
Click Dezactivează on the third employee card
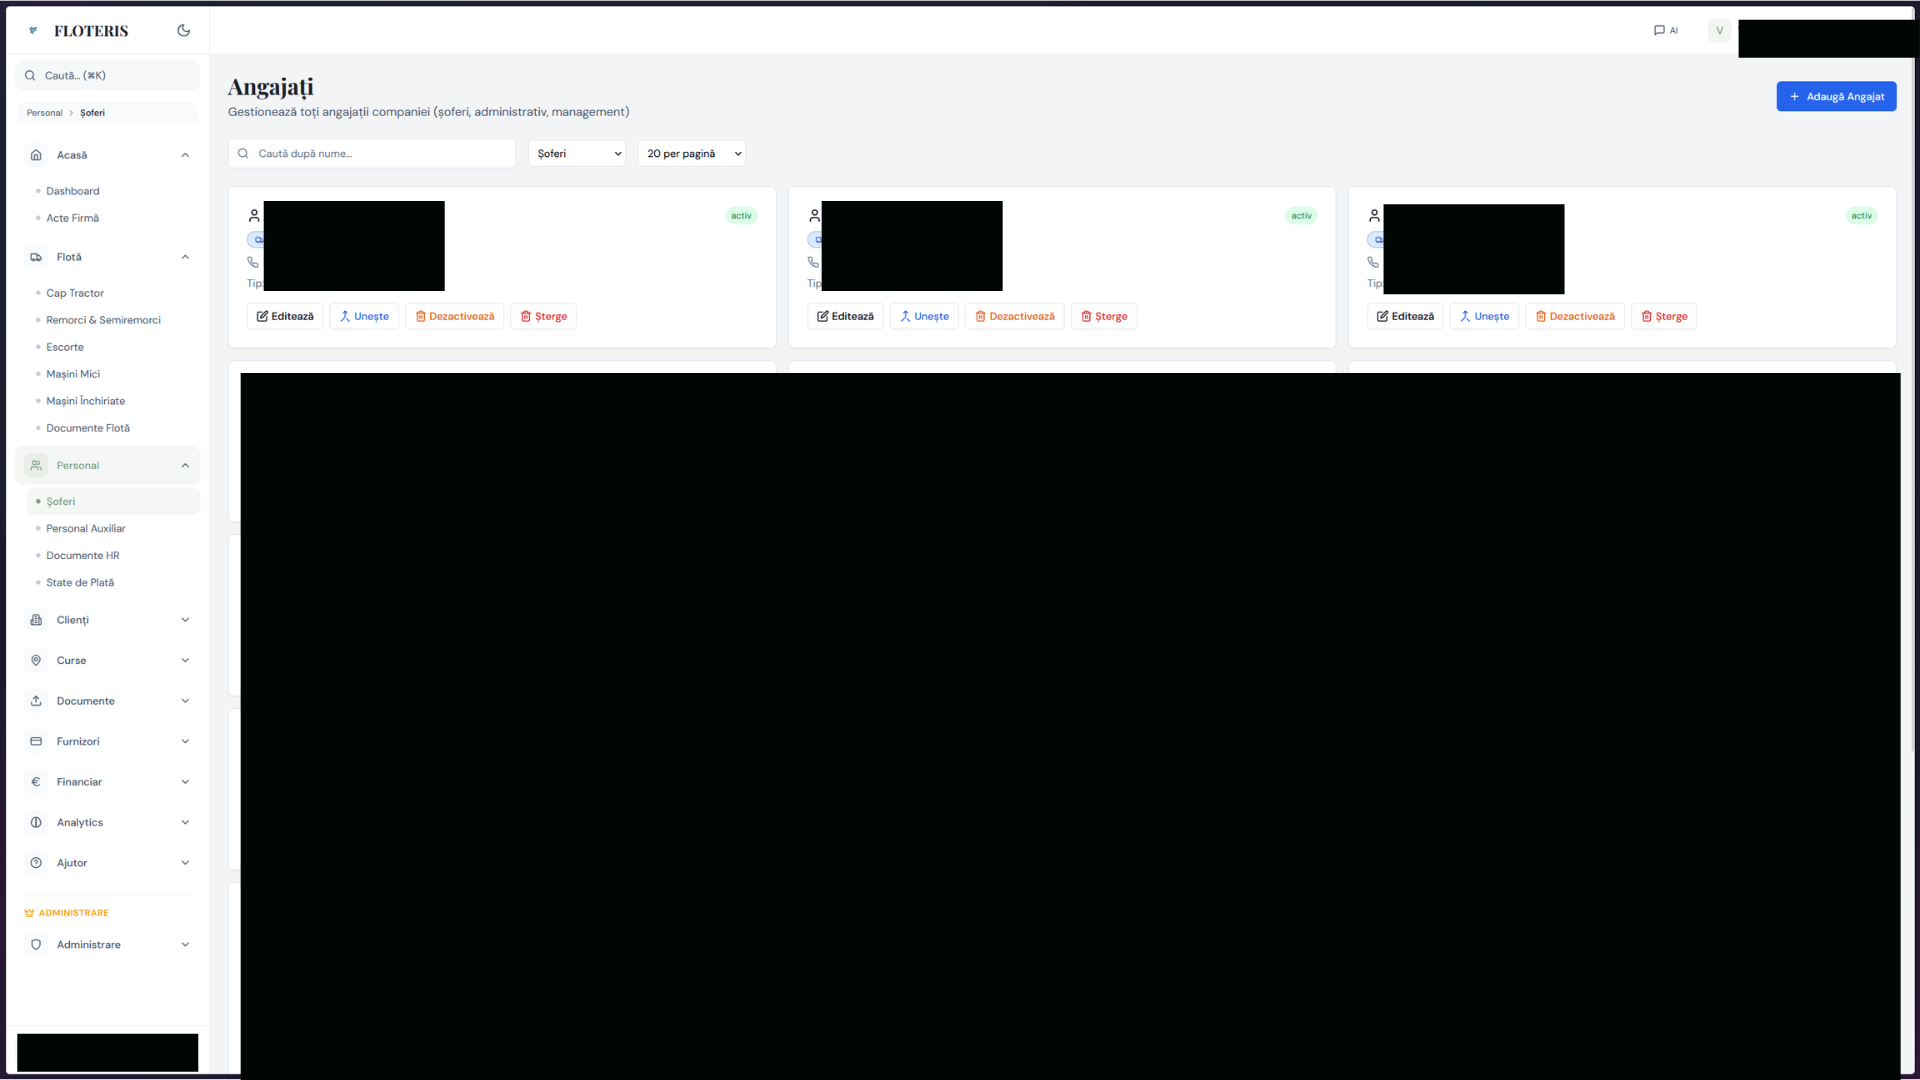coord(1575,316)
